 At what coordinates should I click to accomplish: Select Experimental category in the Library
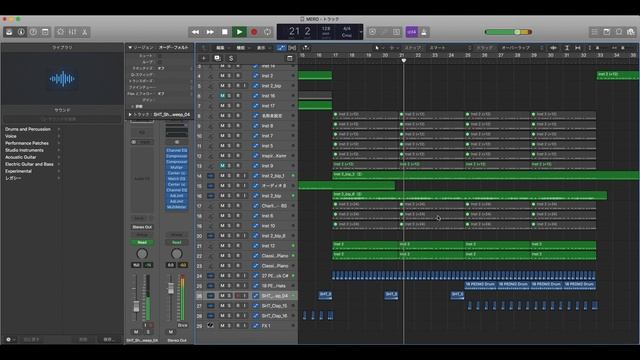coord(18,171)
